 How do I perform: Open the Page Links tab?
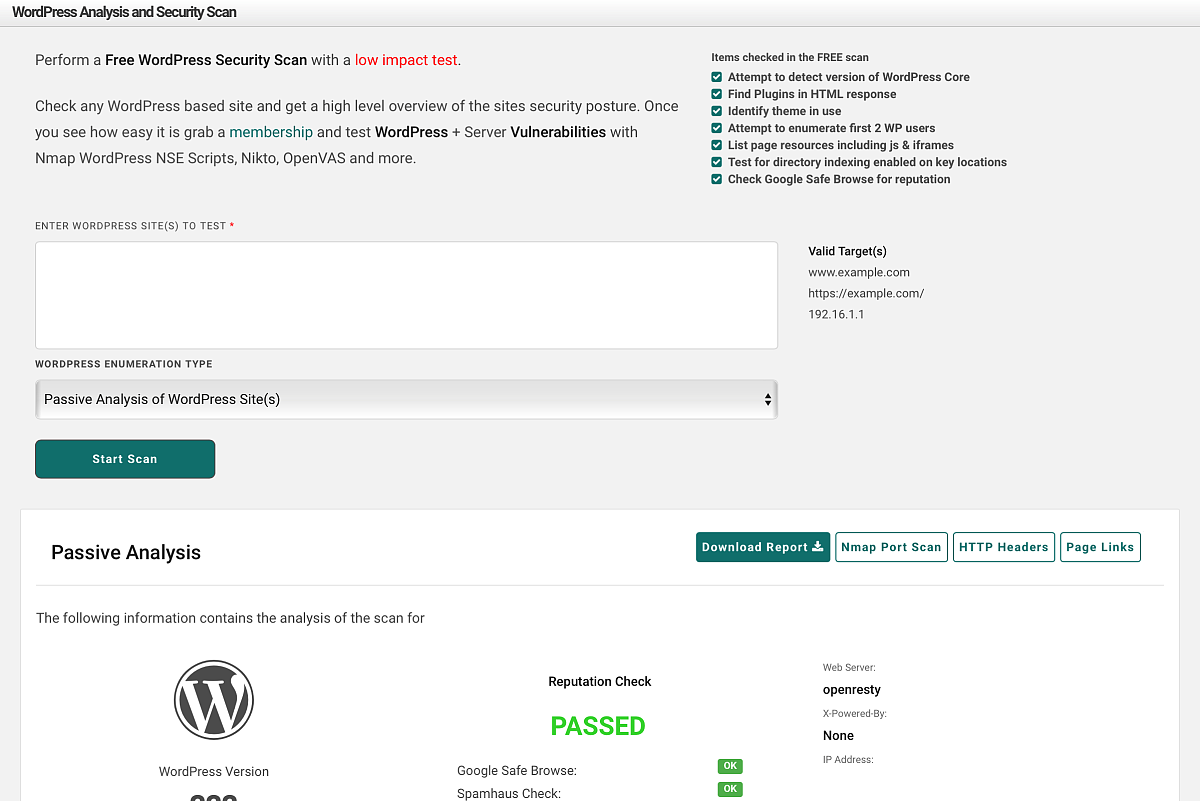[1100, 547]
